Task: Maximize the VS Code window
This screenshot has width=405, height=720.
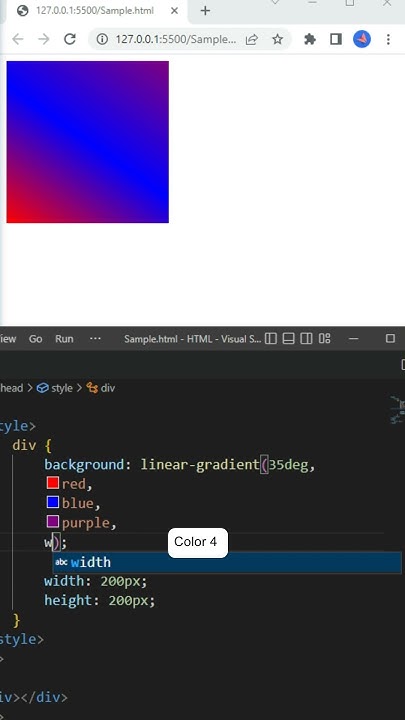Action: tap(390, 339)
